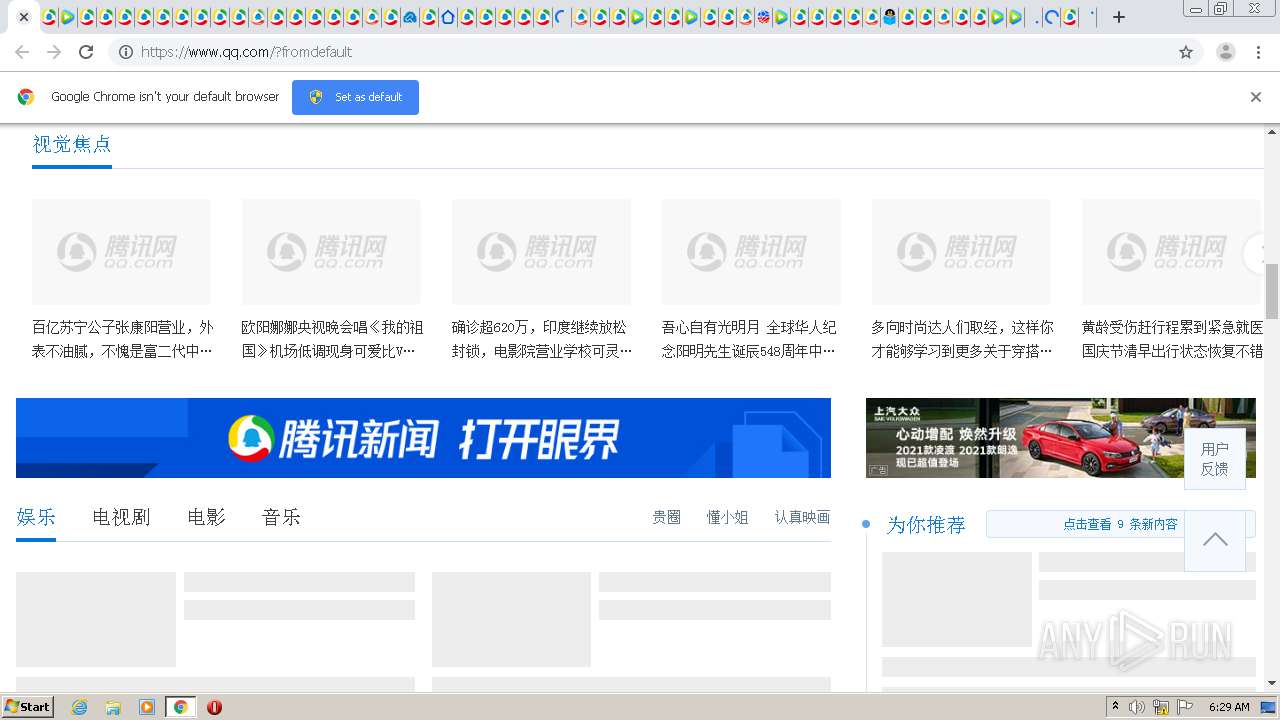Switch to the 电视剧 tab
Viewport: 1280px width, 720px height.
coord(121,517)
